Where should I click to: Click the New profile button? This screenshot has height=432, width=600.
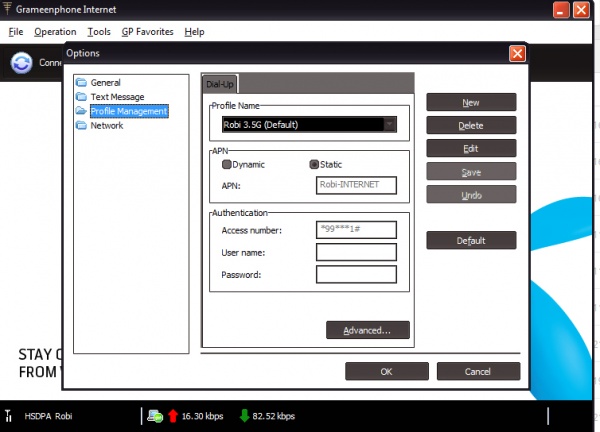click(471, 102)
